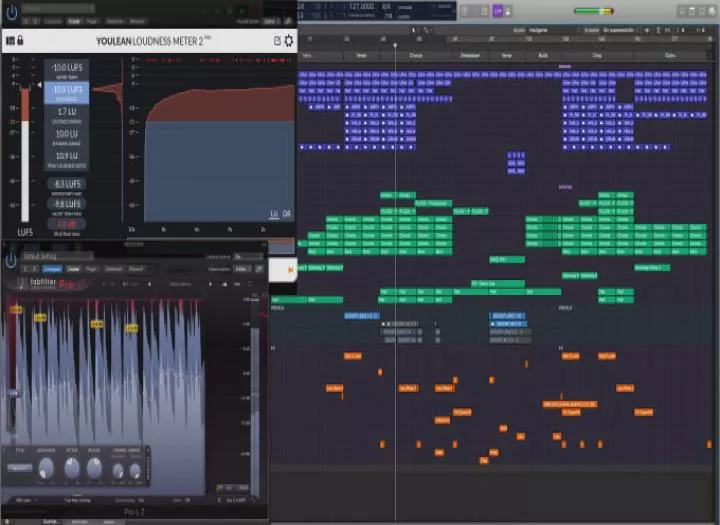Click Paste in the Youlean plugin header
This screenshot has height=525, width=720.
tap(92, 21)
